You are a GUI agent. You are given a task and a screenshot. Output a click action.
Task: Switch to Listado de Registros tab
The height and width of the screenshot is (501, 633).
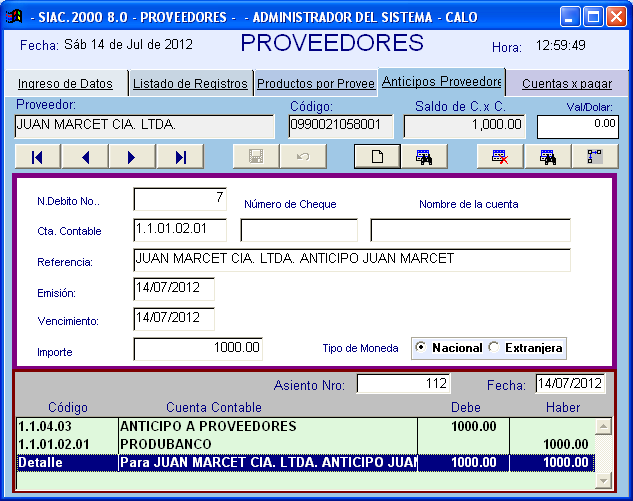190,84
